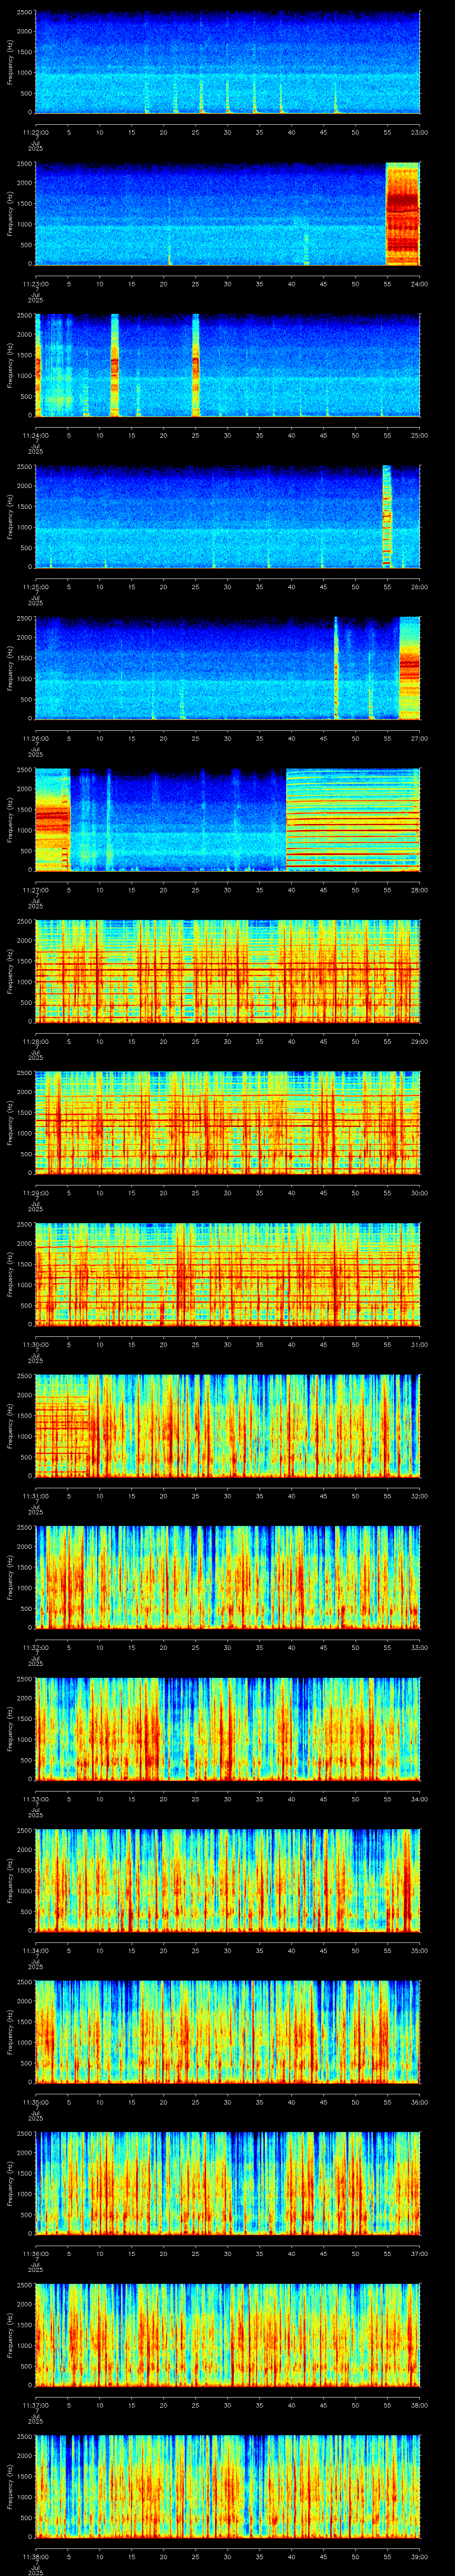Click the 39:00 end time label
The image size is (455, 2576).
pos(419,2556)
